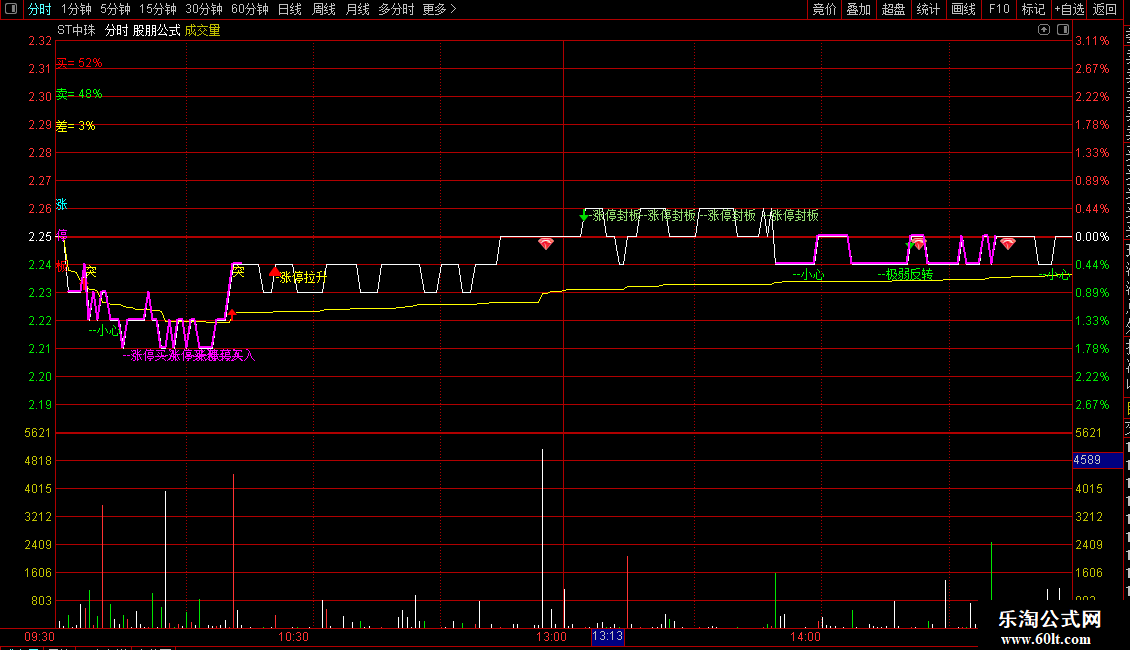Image resolution: width=1130 pixels, height=650 pixels.
Task: Switch to the 1分钟 chart tab
Action: [x=76, y=9]
